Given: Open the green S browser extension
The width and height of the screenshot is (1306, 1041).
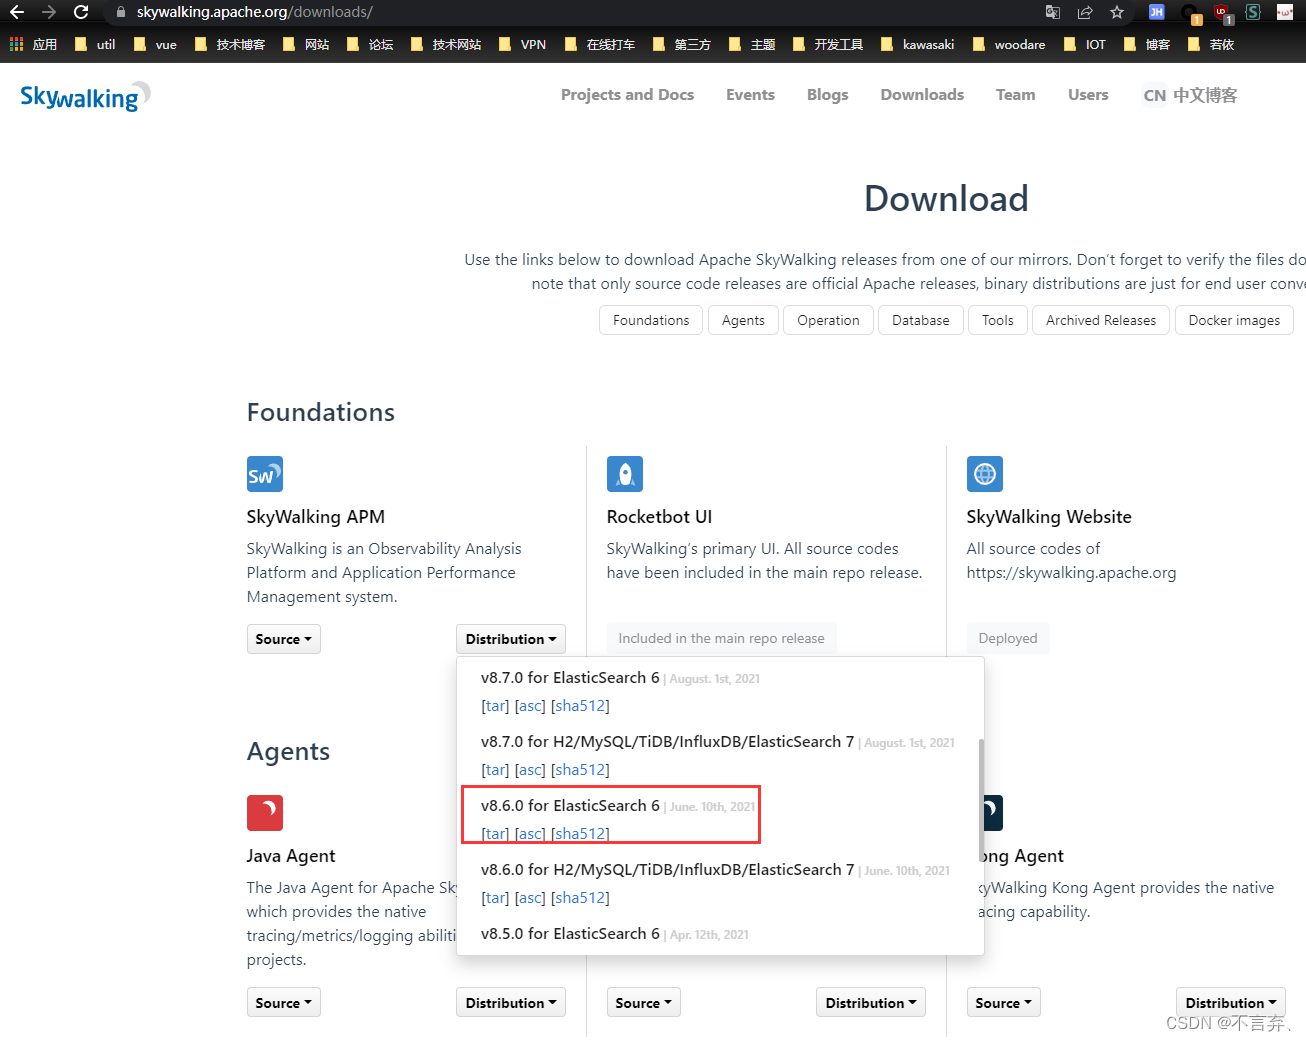Looking at the screenshot, I should (x=1253, y=12).
